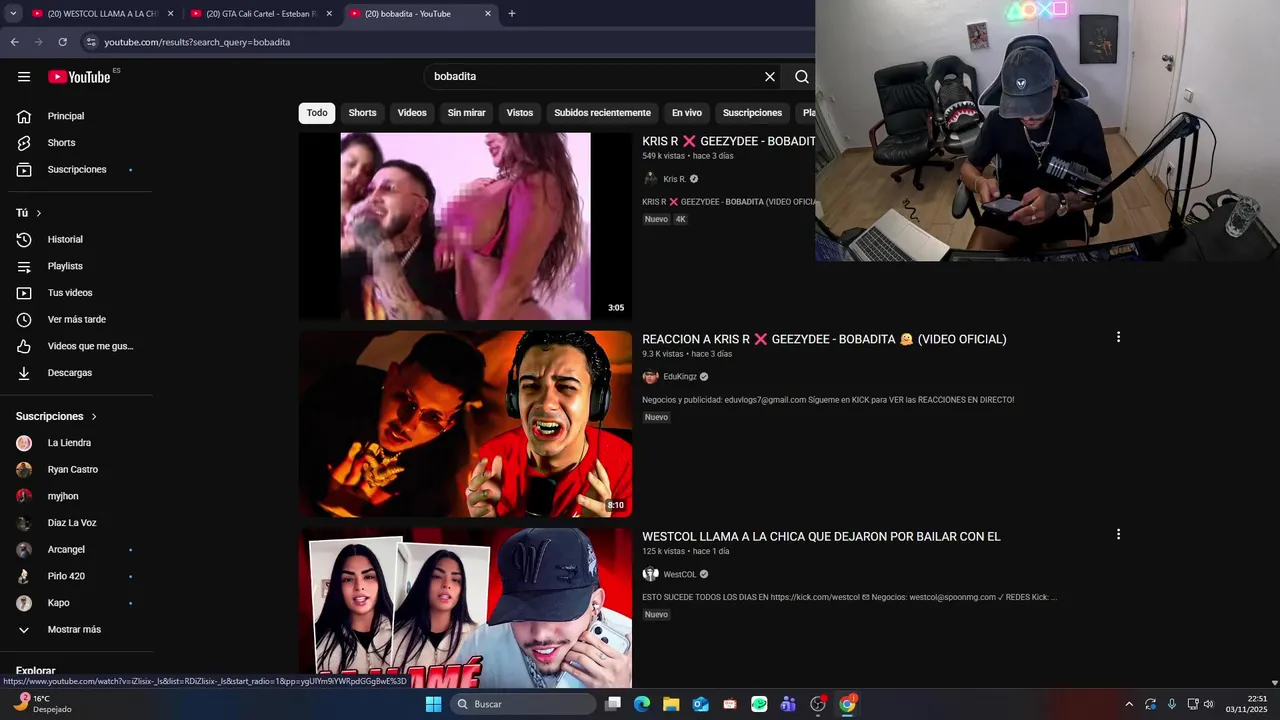The image size is (1280, 720).
Task: Select the Suscripciones filter chip
Action: [752, 113]
